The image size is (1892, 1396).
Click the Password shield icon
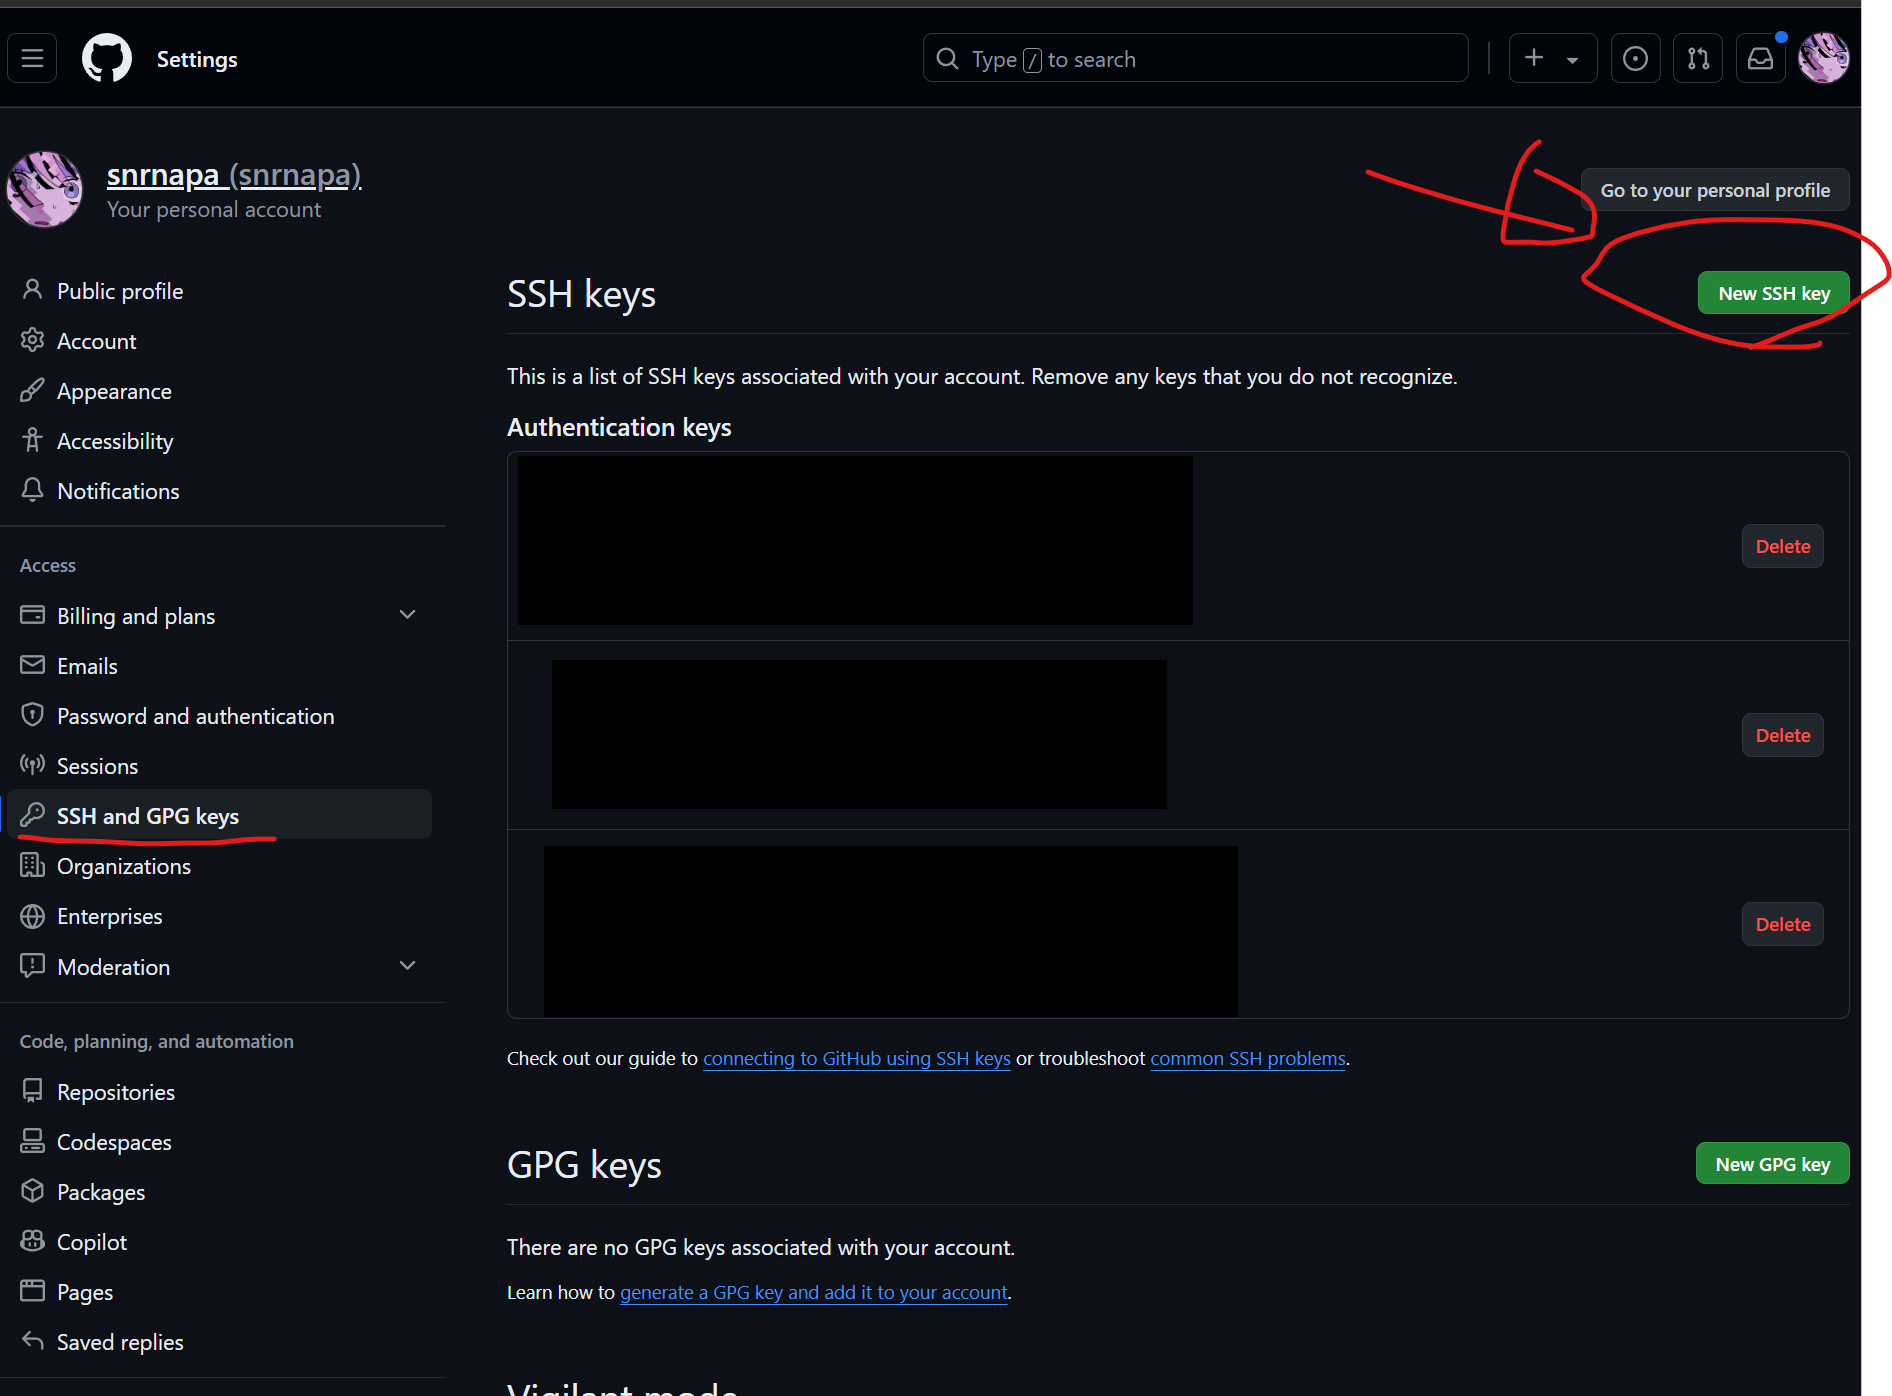point(32,715)
